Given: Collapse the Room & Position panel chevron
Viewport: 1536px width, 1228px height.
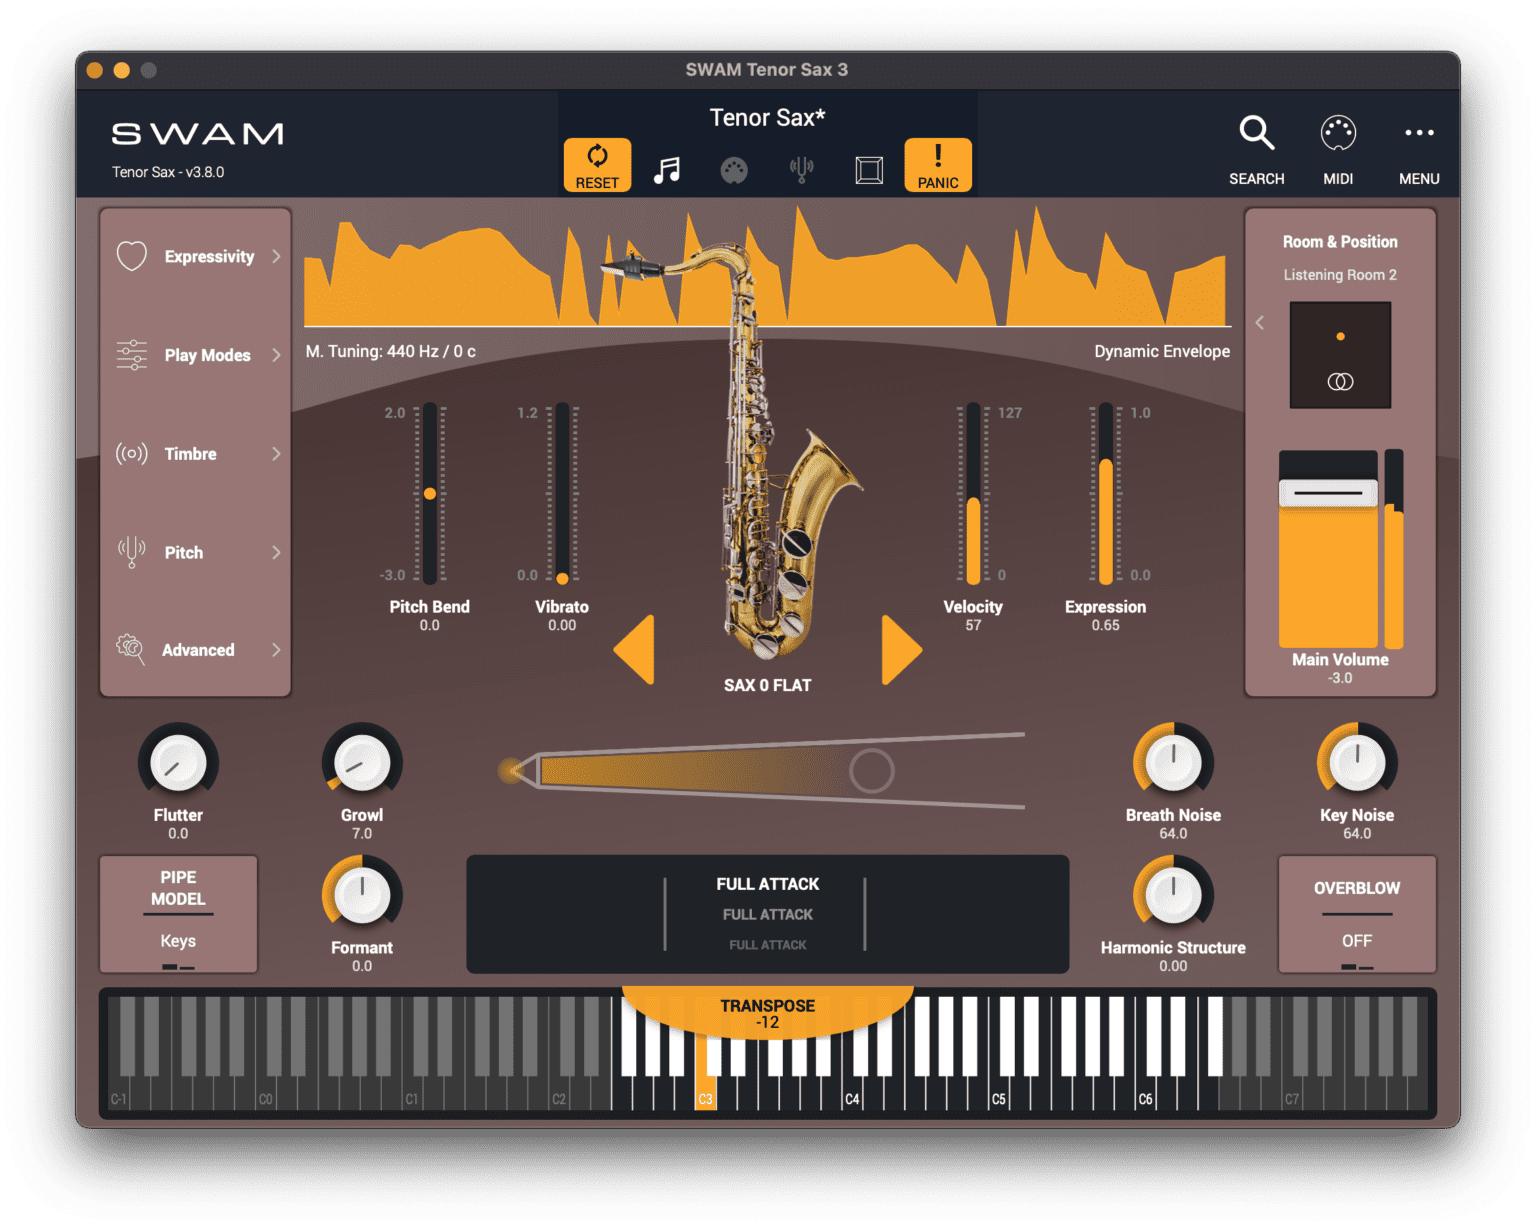Looking at the screenshot, I should (1261, 323).
